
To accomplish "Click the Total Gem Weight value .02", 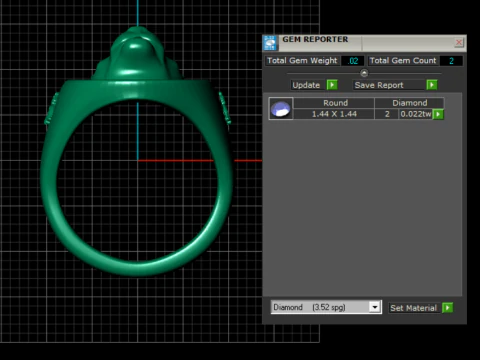I will (353, 61).
